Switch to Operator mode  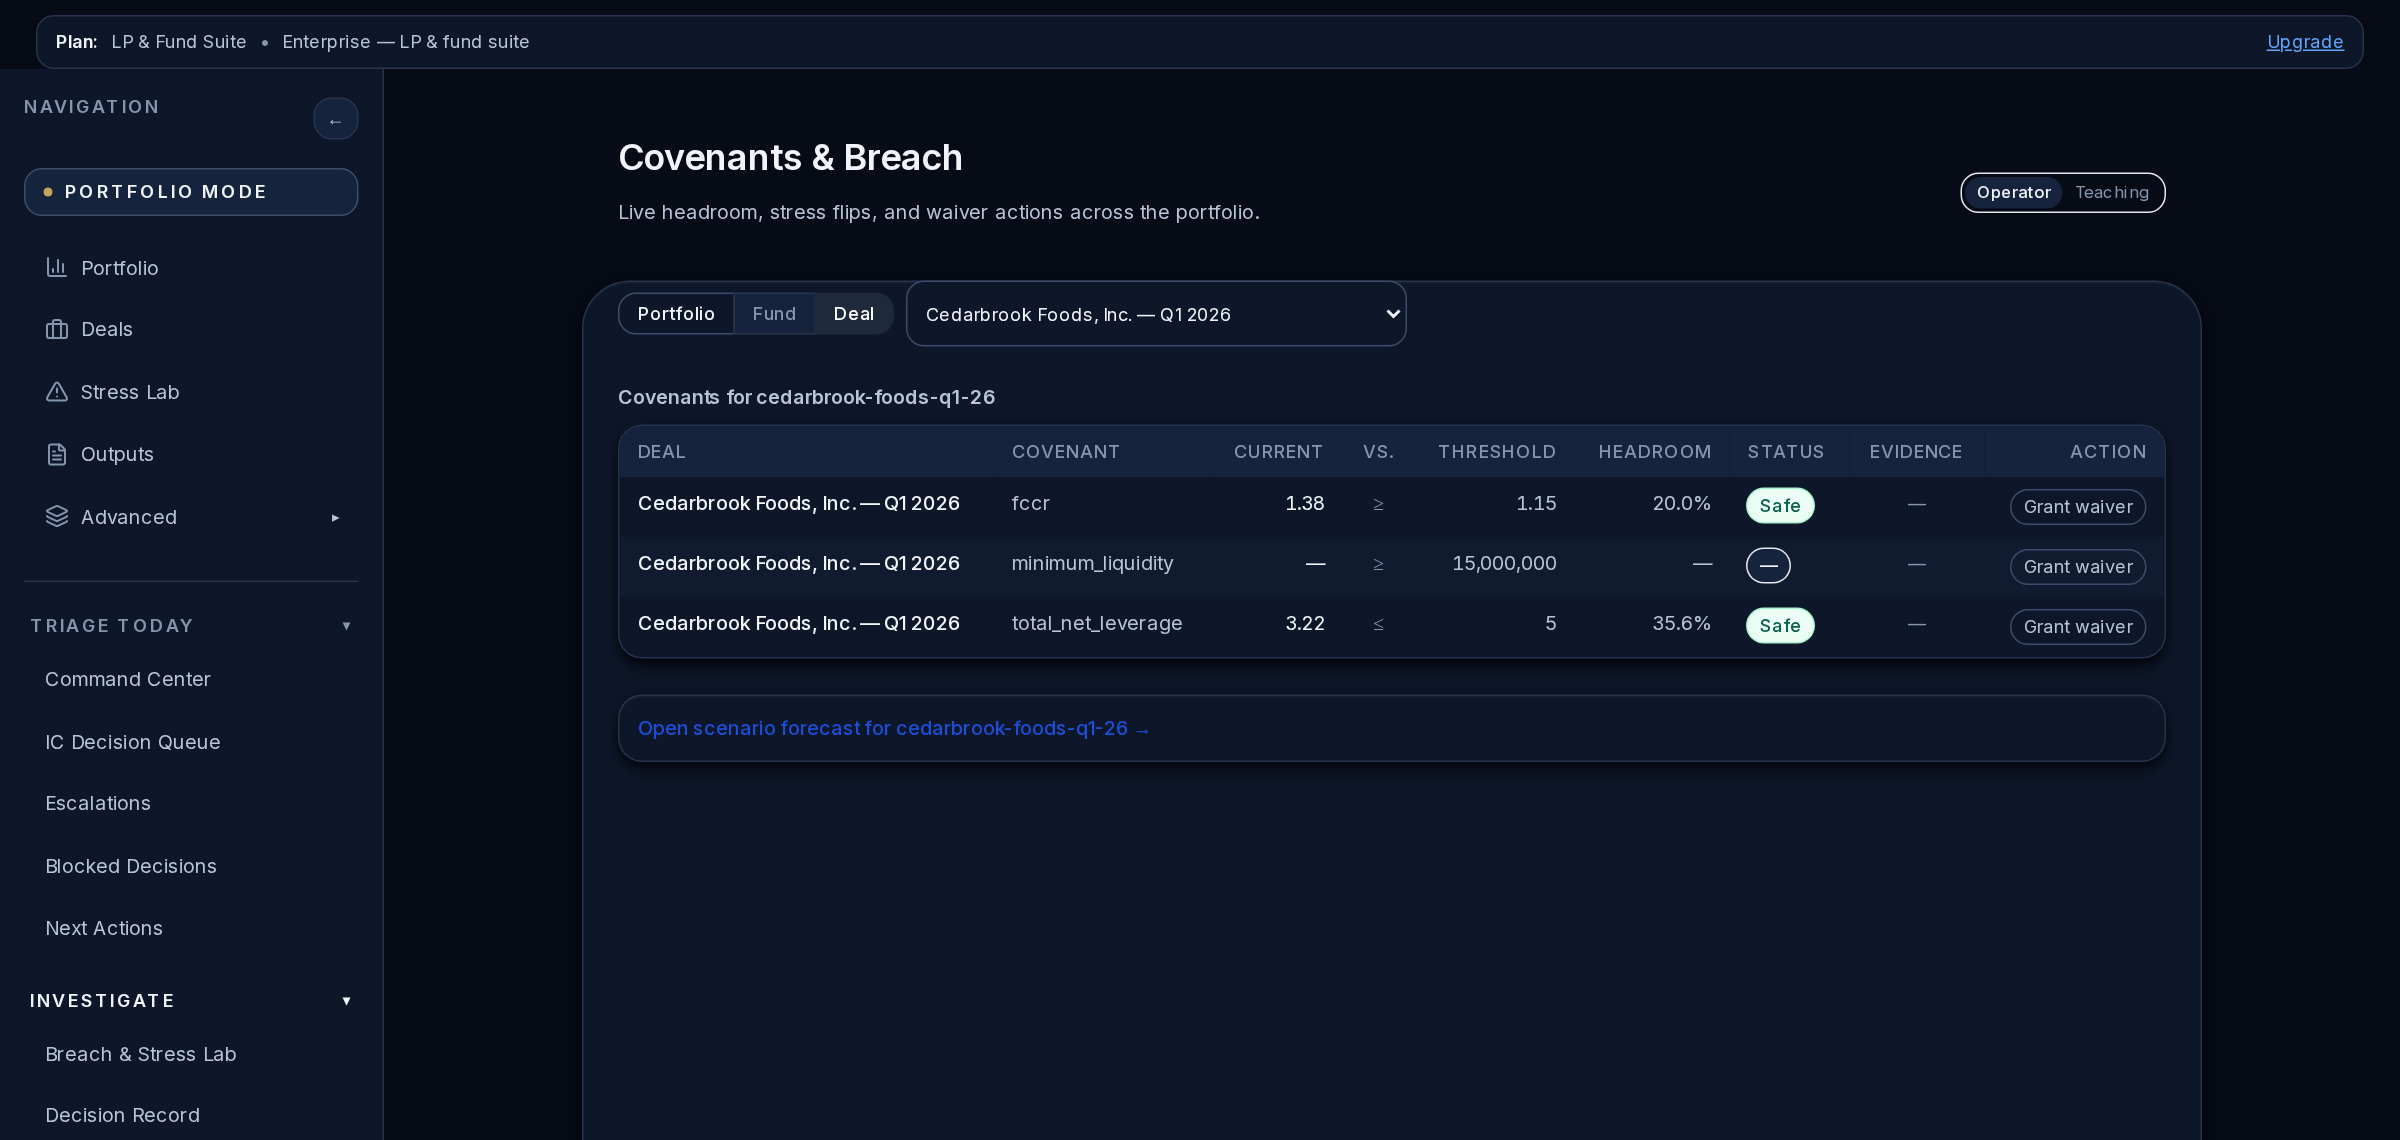click(2013, 192)
